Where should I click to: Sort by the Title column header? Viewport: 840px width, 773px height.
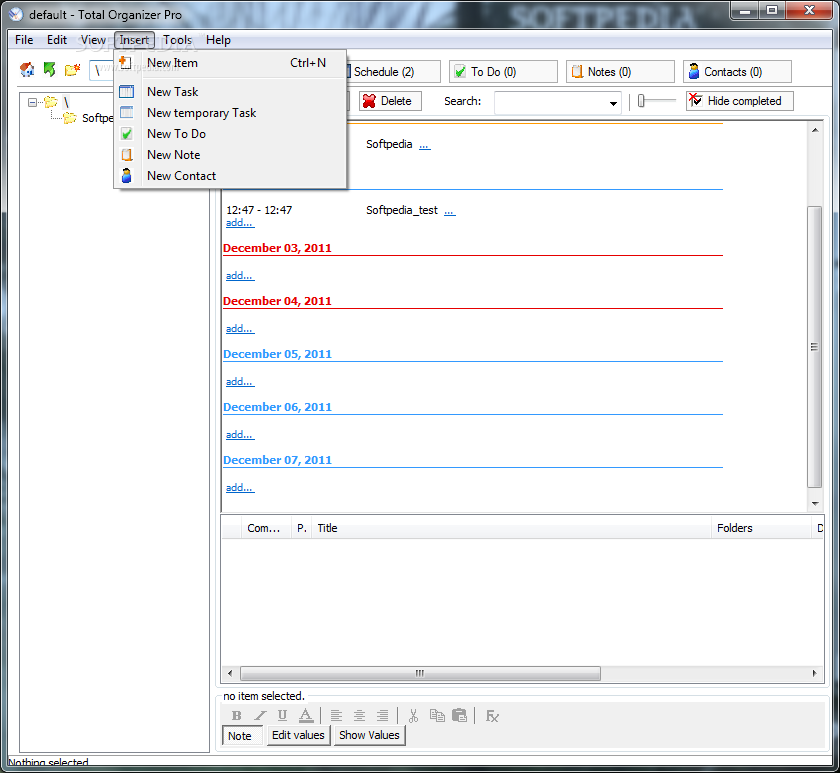click(512, 528)
